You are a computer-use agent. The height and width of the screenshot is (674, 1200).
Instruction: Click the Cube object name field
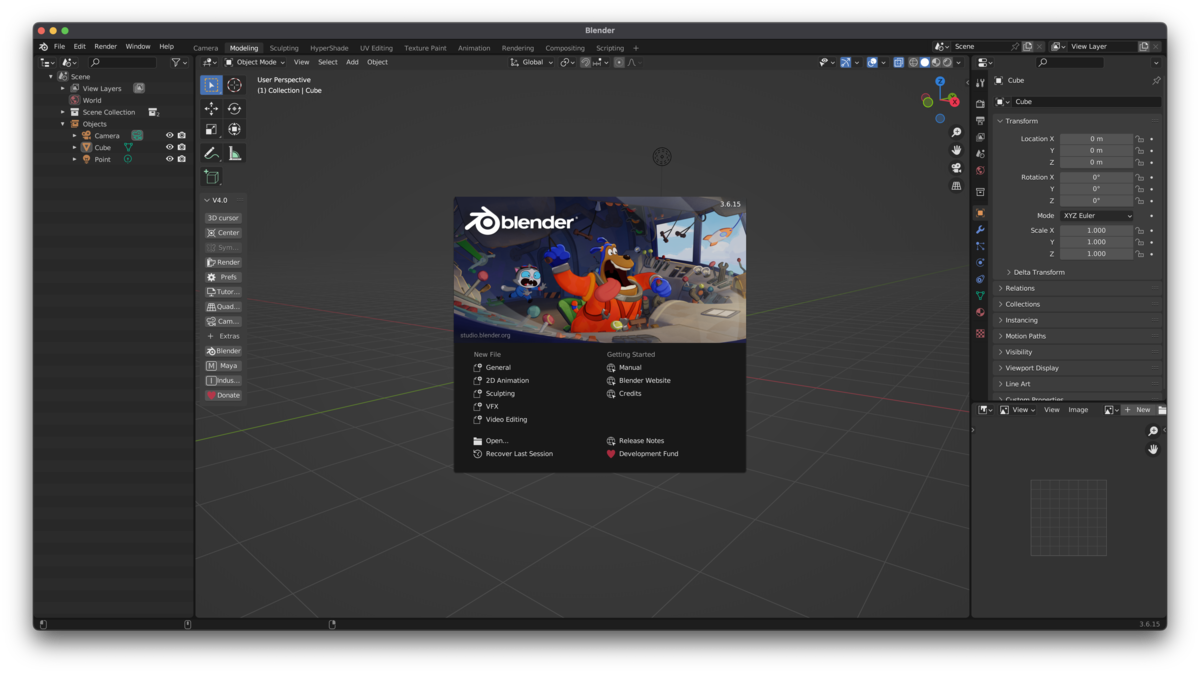coord(1087,102)
